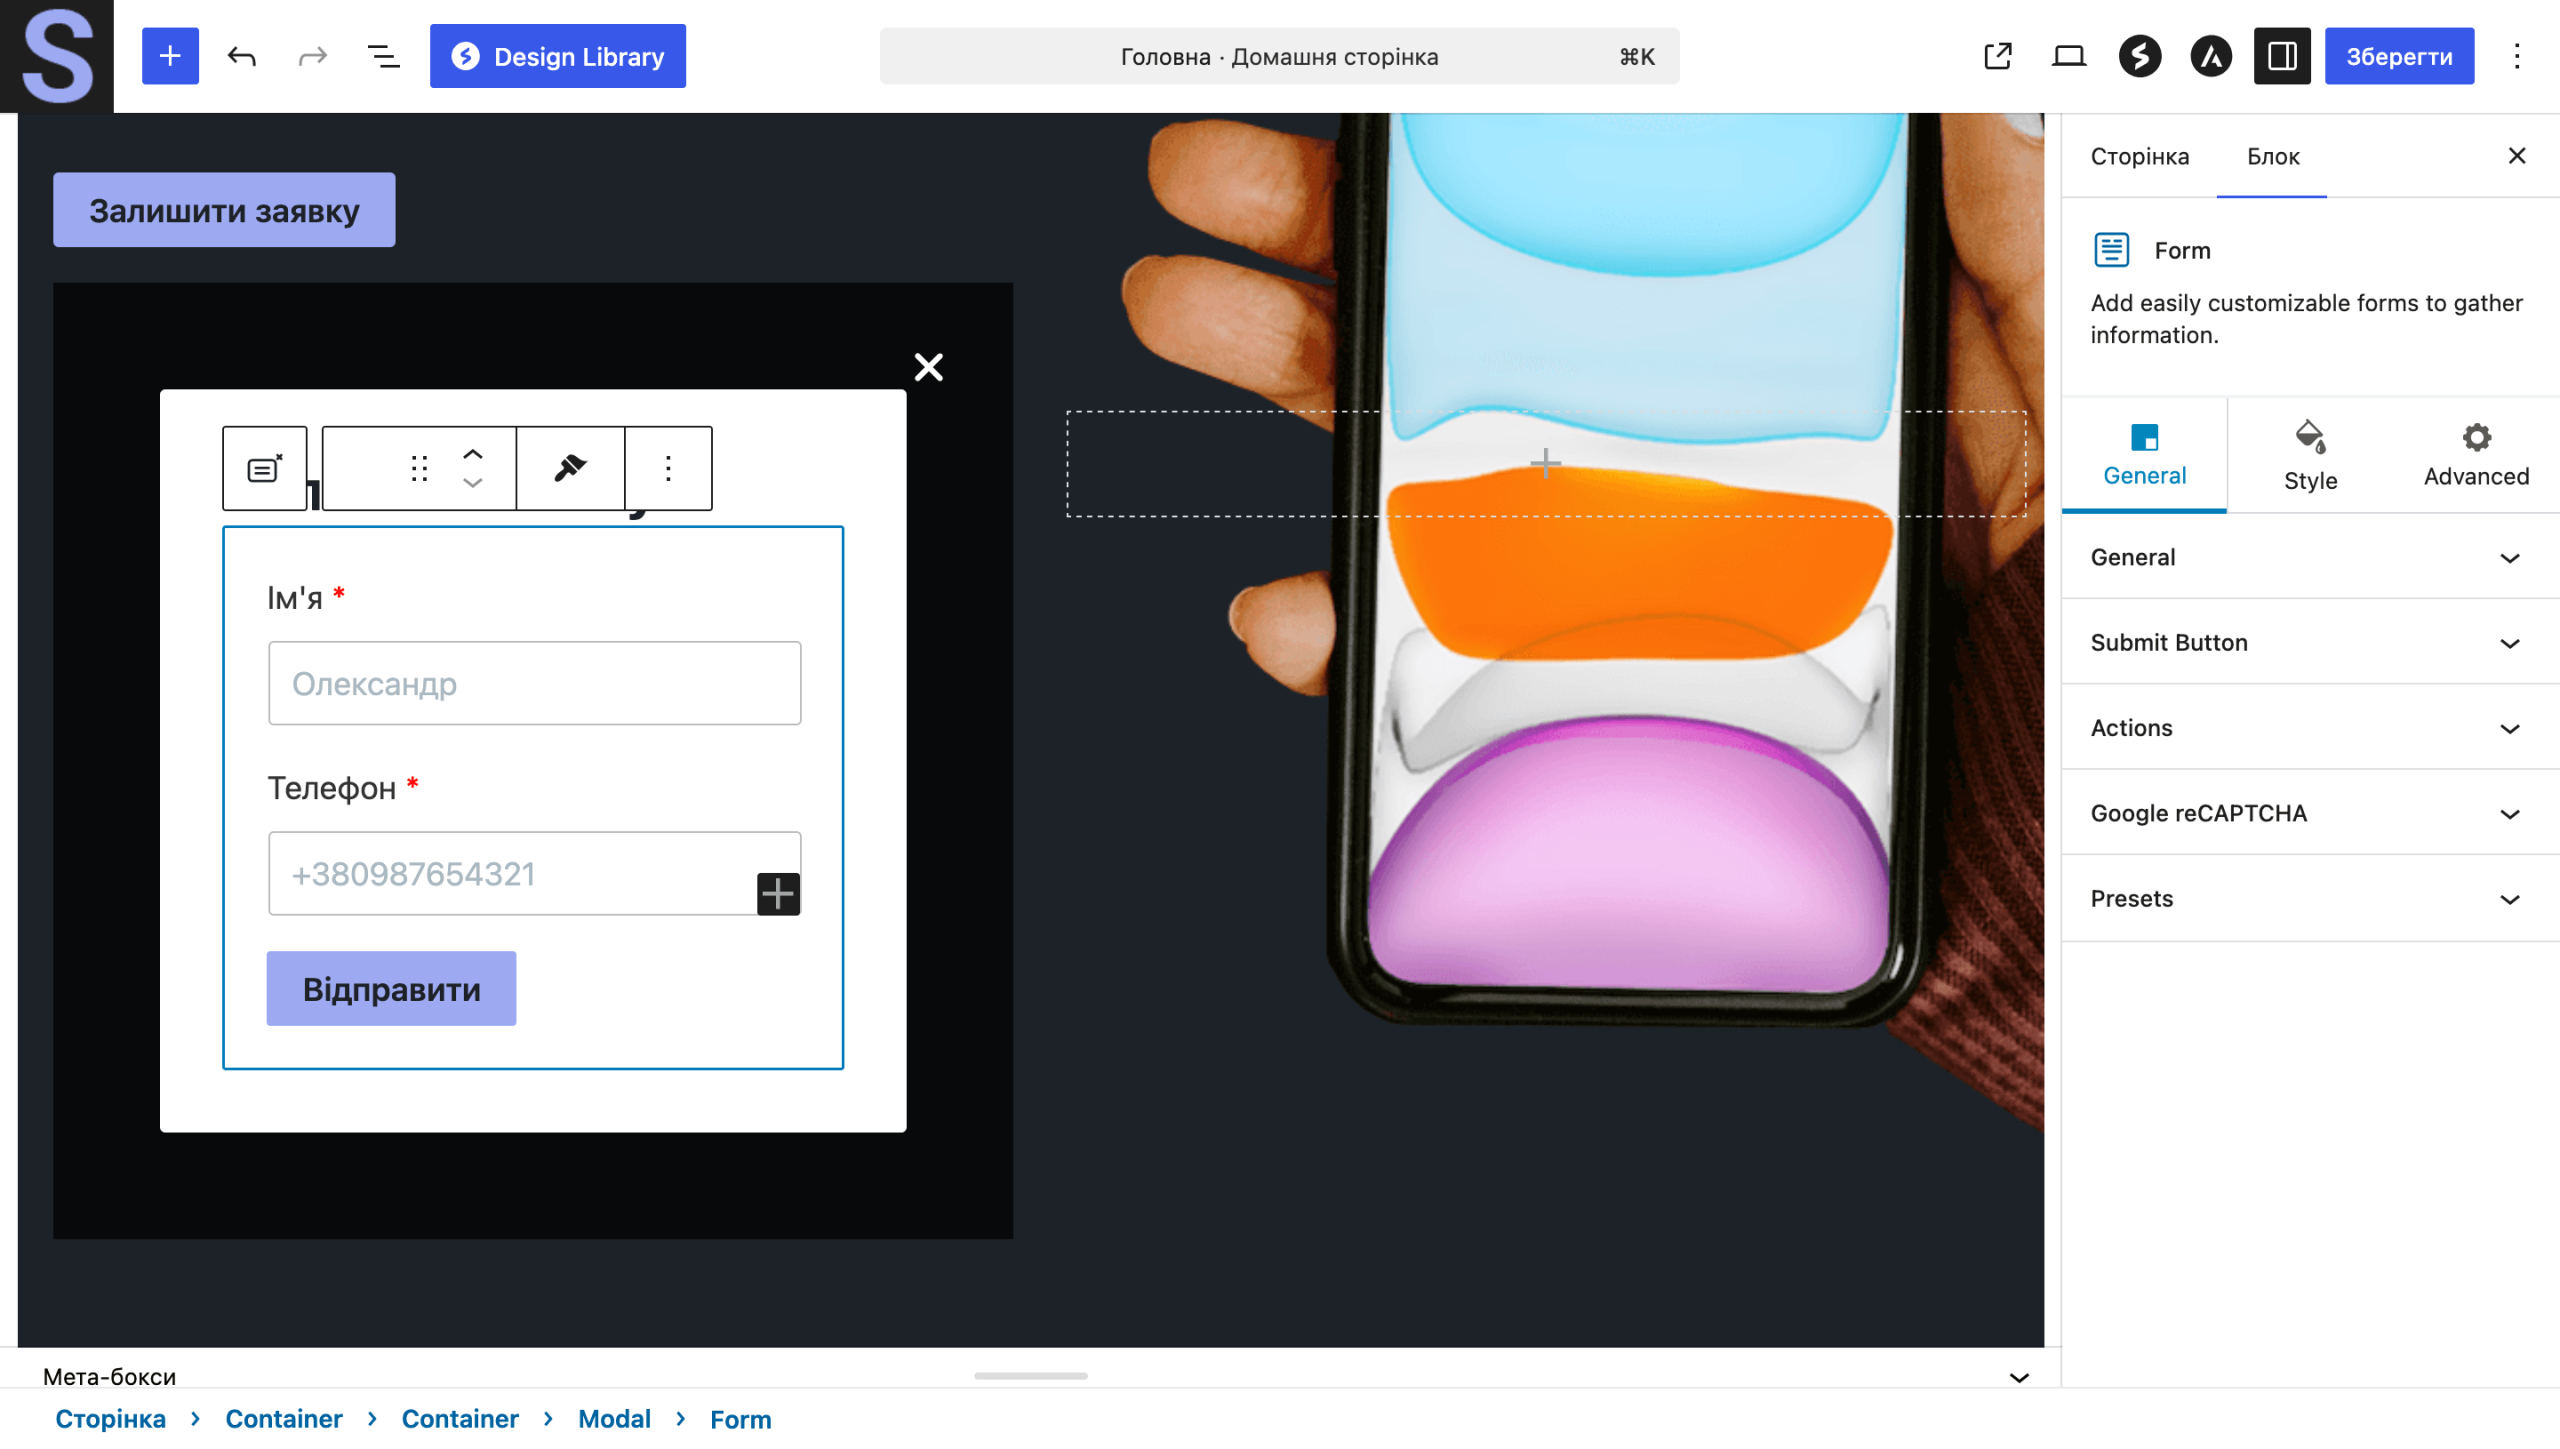The width and height of the screenshot is (2560, 1449).
Task: Undo the last change
Action: click(241, 56)
